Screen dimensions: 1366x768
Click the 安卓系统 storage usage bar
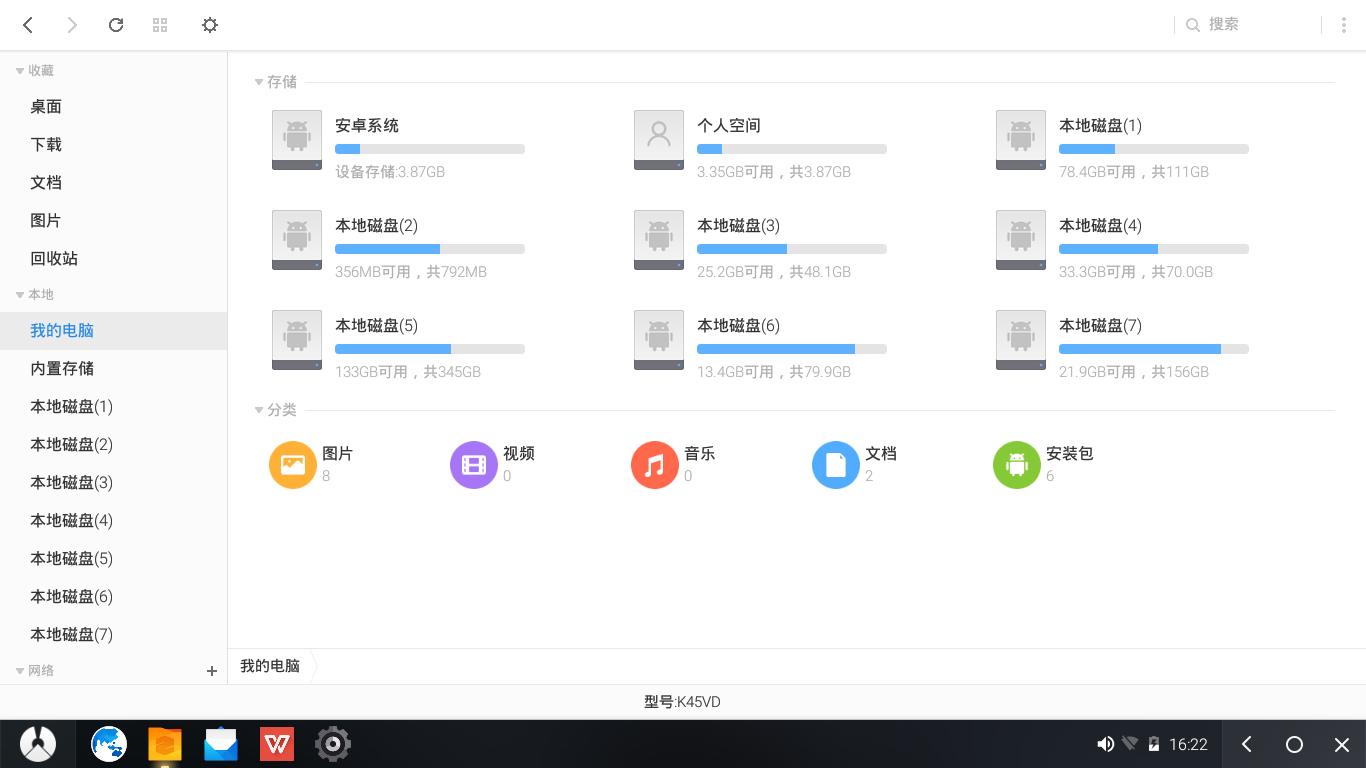[x=430, y=149]
